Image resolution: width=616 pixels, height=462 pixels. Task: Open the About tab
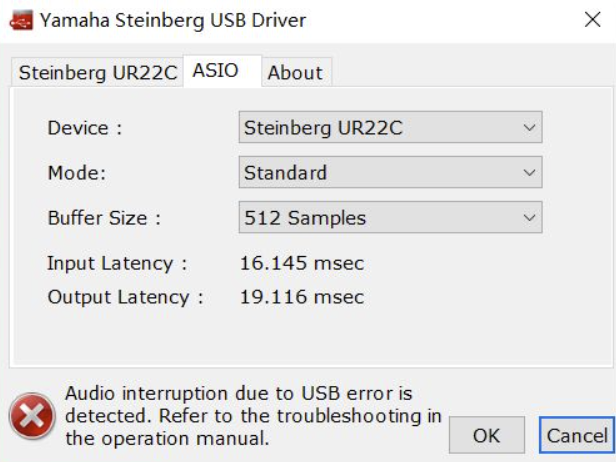(x=295, y=72)
